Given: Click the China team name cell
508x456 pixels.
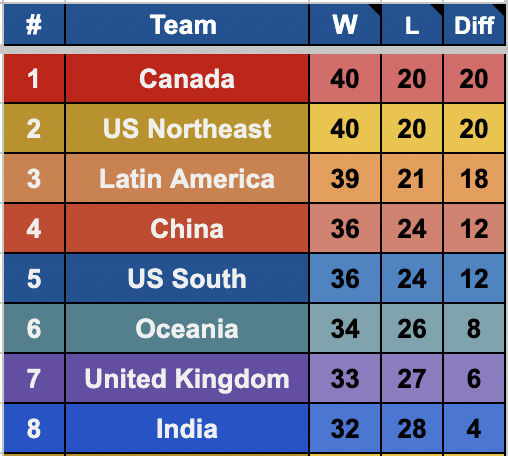Looking at the screenshot, I should pos(187,228).
